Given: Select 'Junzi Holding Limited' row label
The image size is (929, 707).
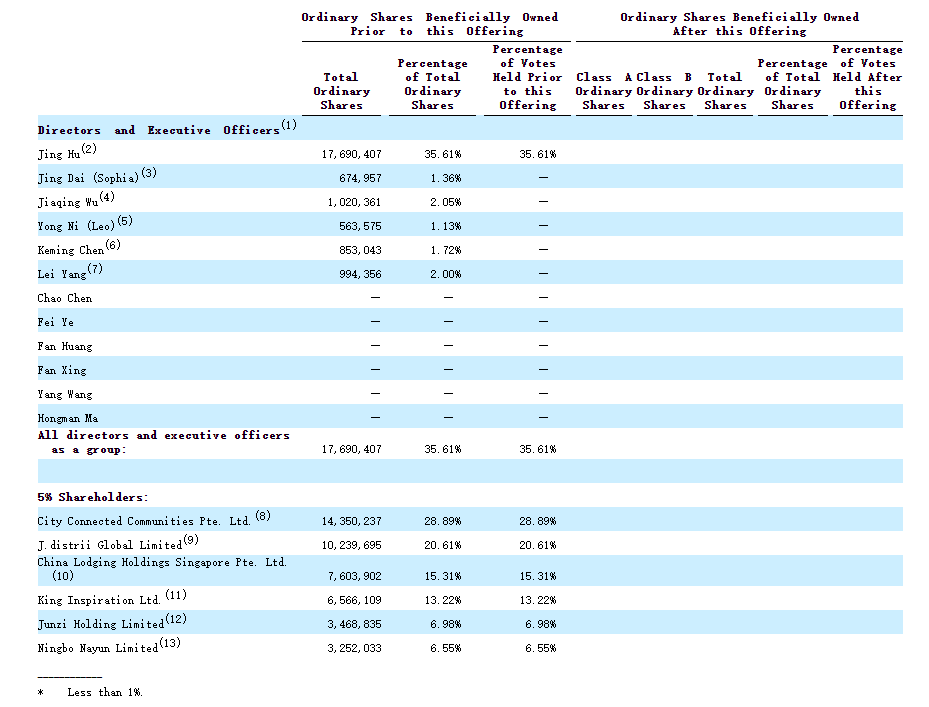Looking at the screenshot, I should (101, 624).
